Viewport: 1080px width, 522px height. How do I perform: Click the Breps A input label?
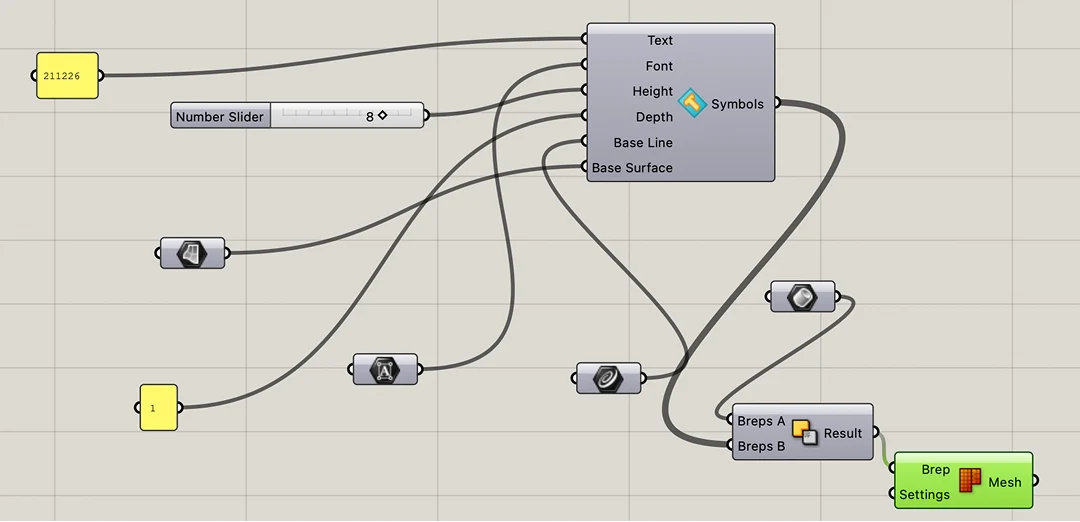coord(761,421)
